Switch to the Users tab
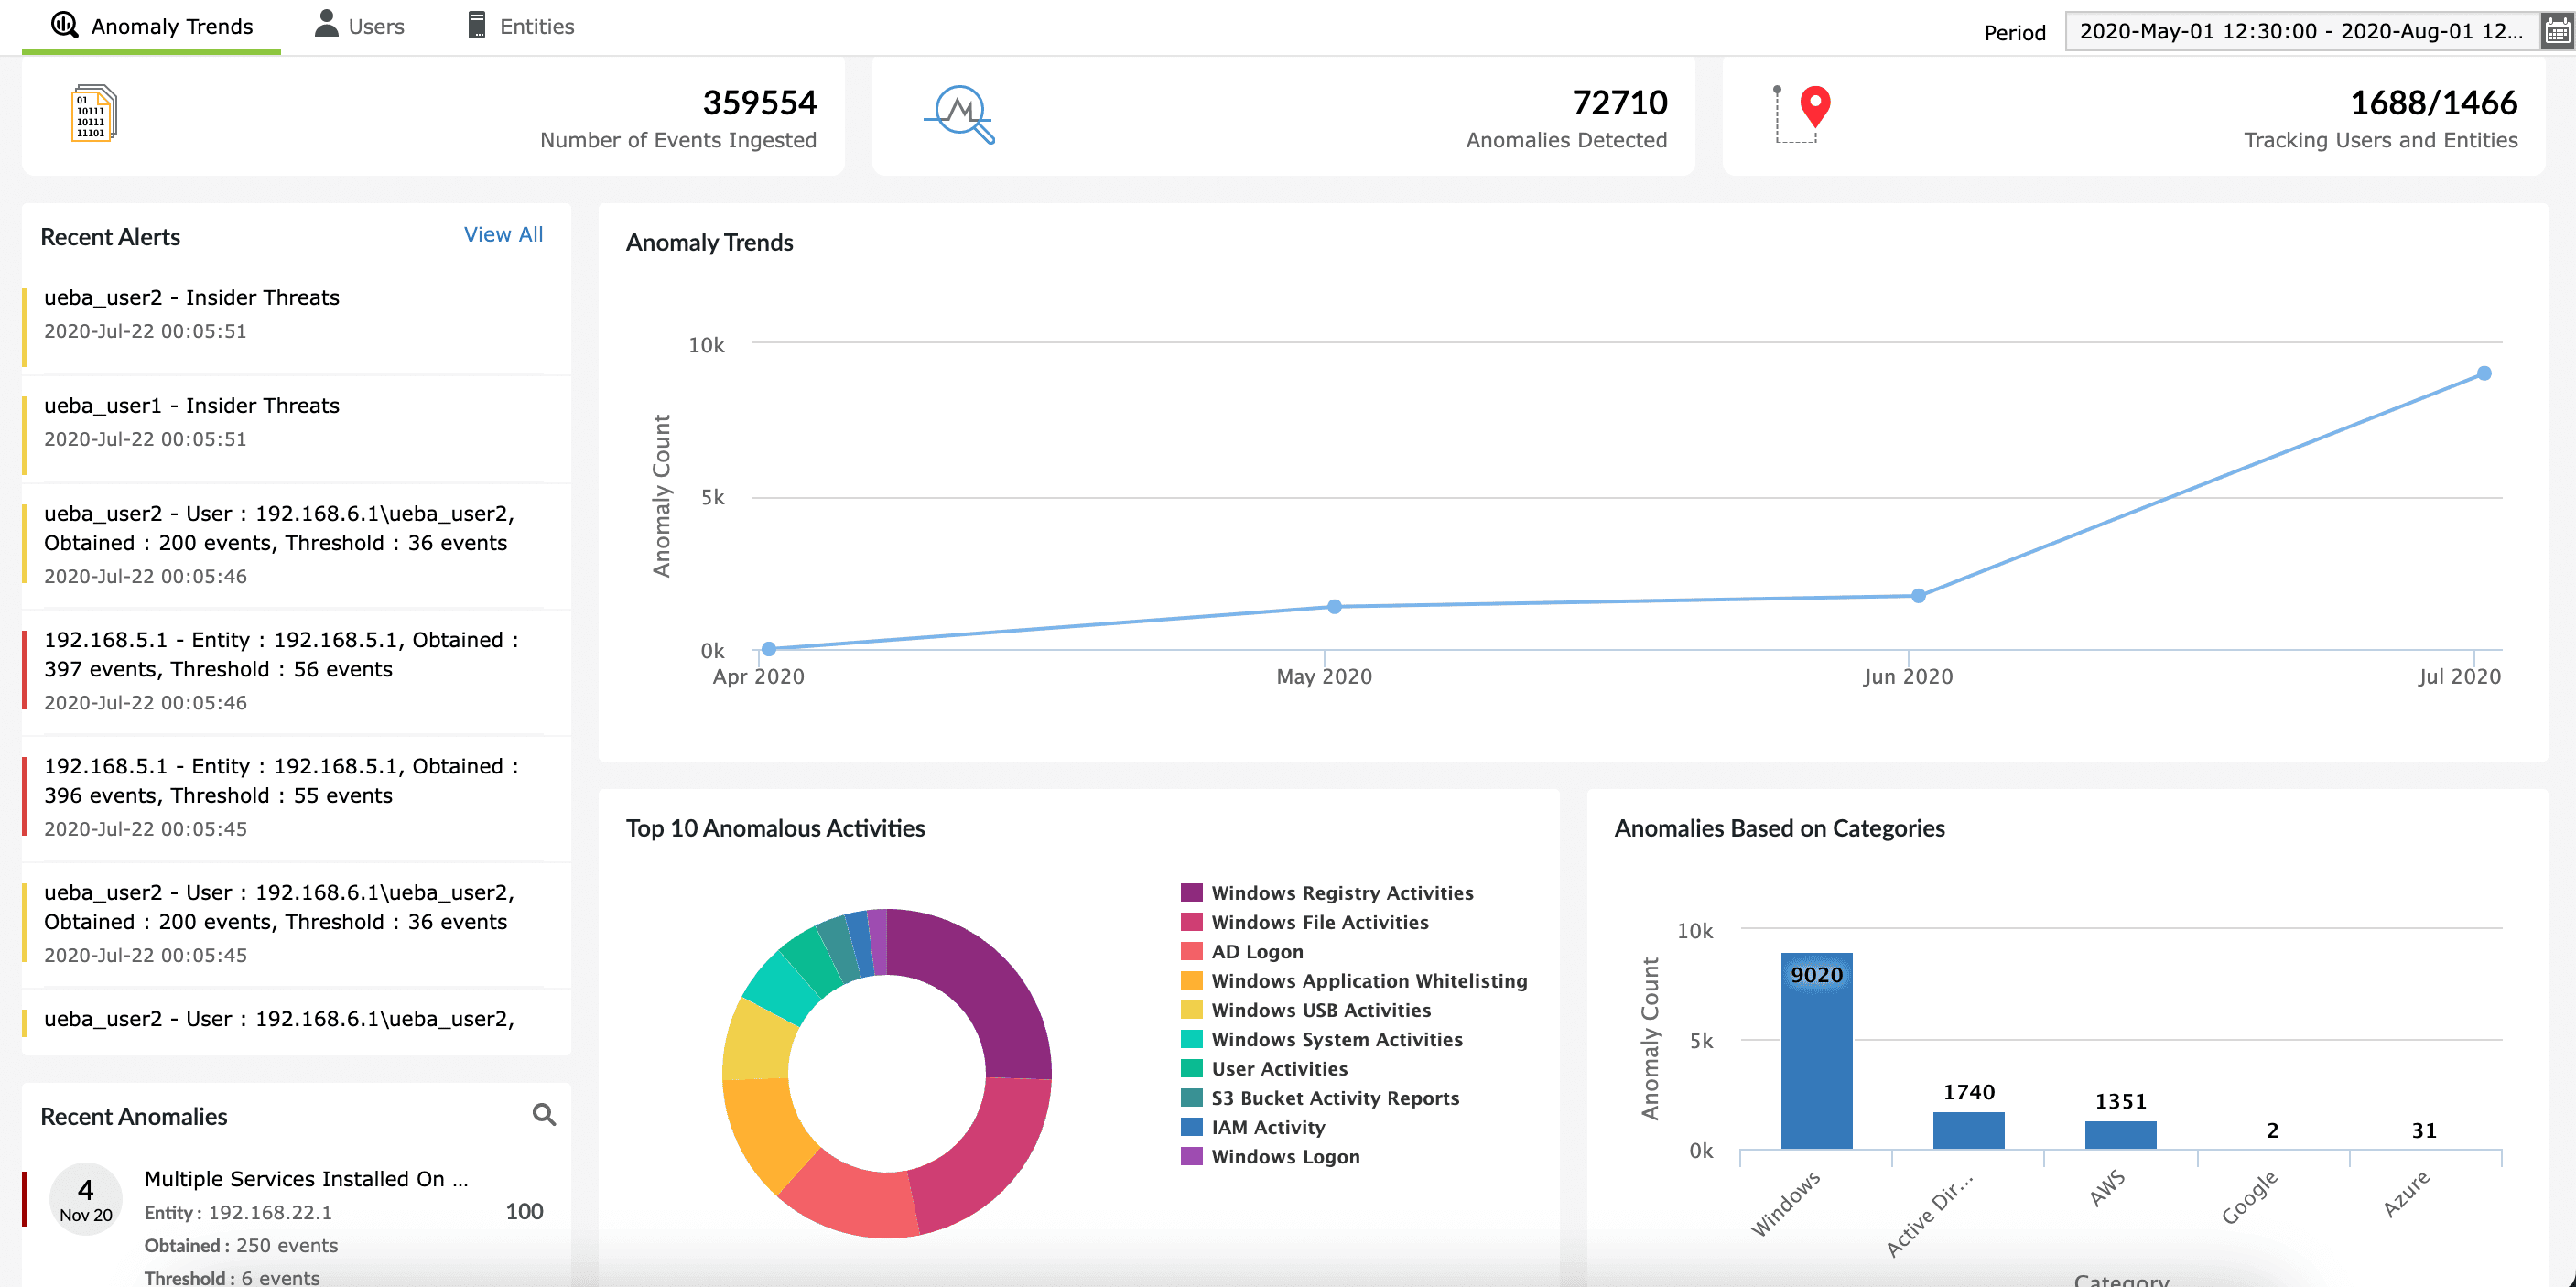This screenshot has width=2576, height=1287. click(376, 27)
